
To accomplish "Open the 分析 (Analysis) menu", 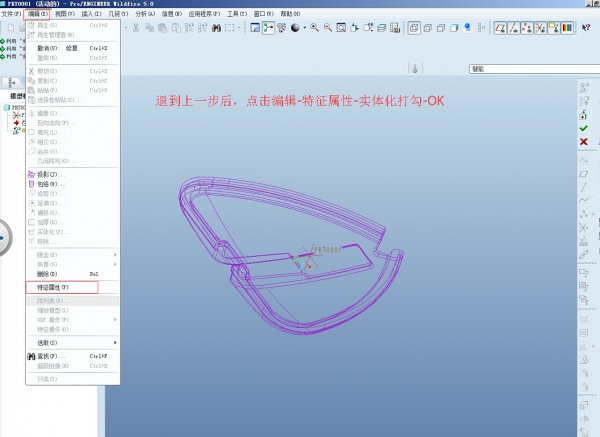I will [145, 14].
